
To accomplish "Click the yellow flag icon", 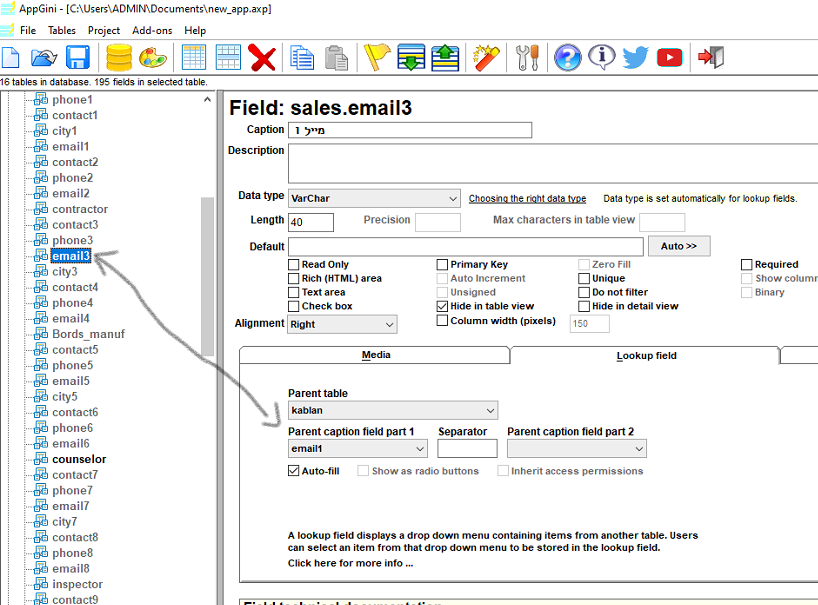I will tap(377, 57).
